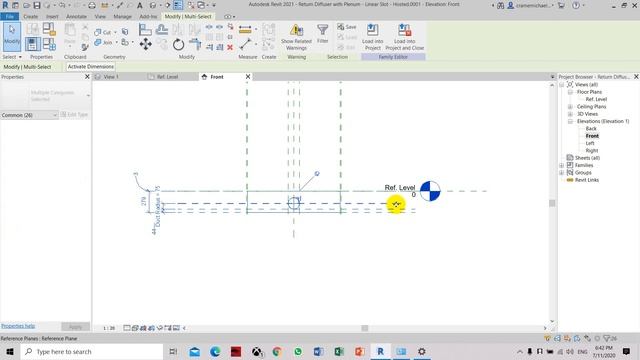Expand the Ceiling Plans node
The height and width of the screenshot is (360, 640).
570,107
